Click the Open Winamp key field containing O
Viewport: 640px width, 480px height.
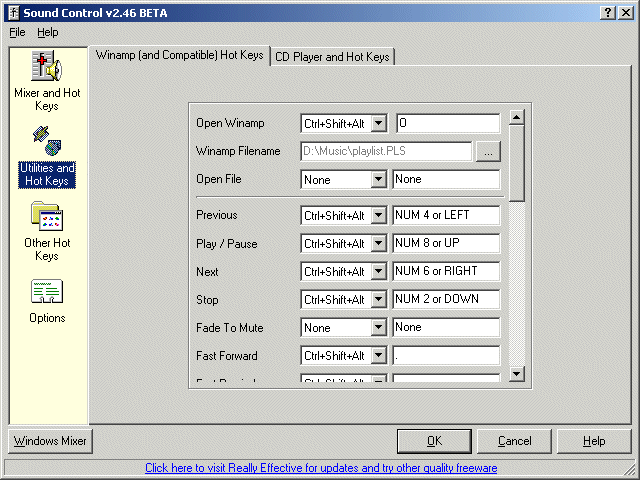tap(448, 123)
